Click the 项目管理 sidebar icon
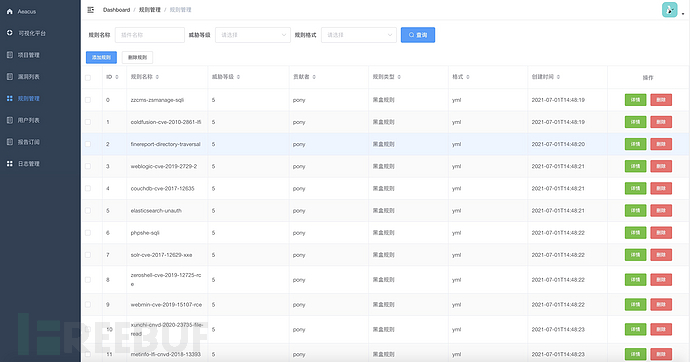The image size is (690, 362). point(10,55)
